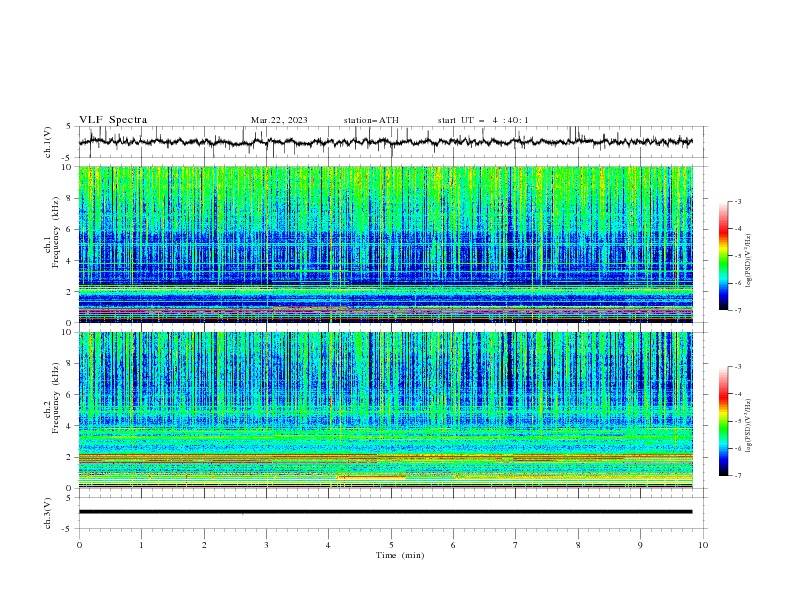Click the 'ch.3(V)' axis label

pyautogui.click(x=48, y=513)
